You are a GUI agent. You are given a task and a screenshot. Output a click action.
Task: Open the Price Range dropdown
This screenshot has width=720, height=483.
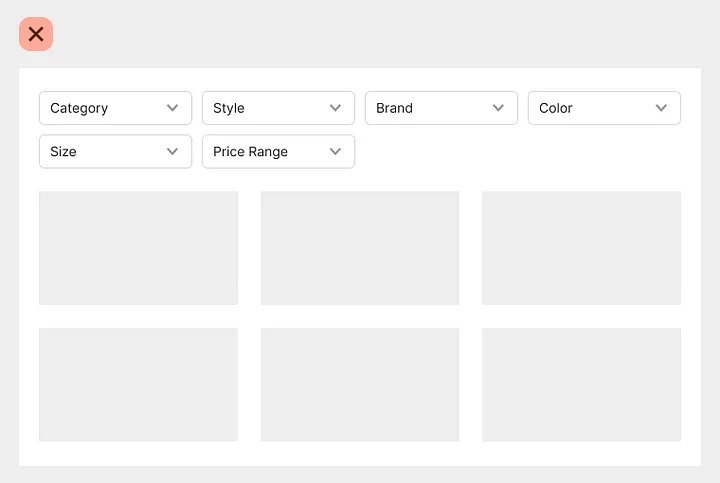click(x=278, y=152)
